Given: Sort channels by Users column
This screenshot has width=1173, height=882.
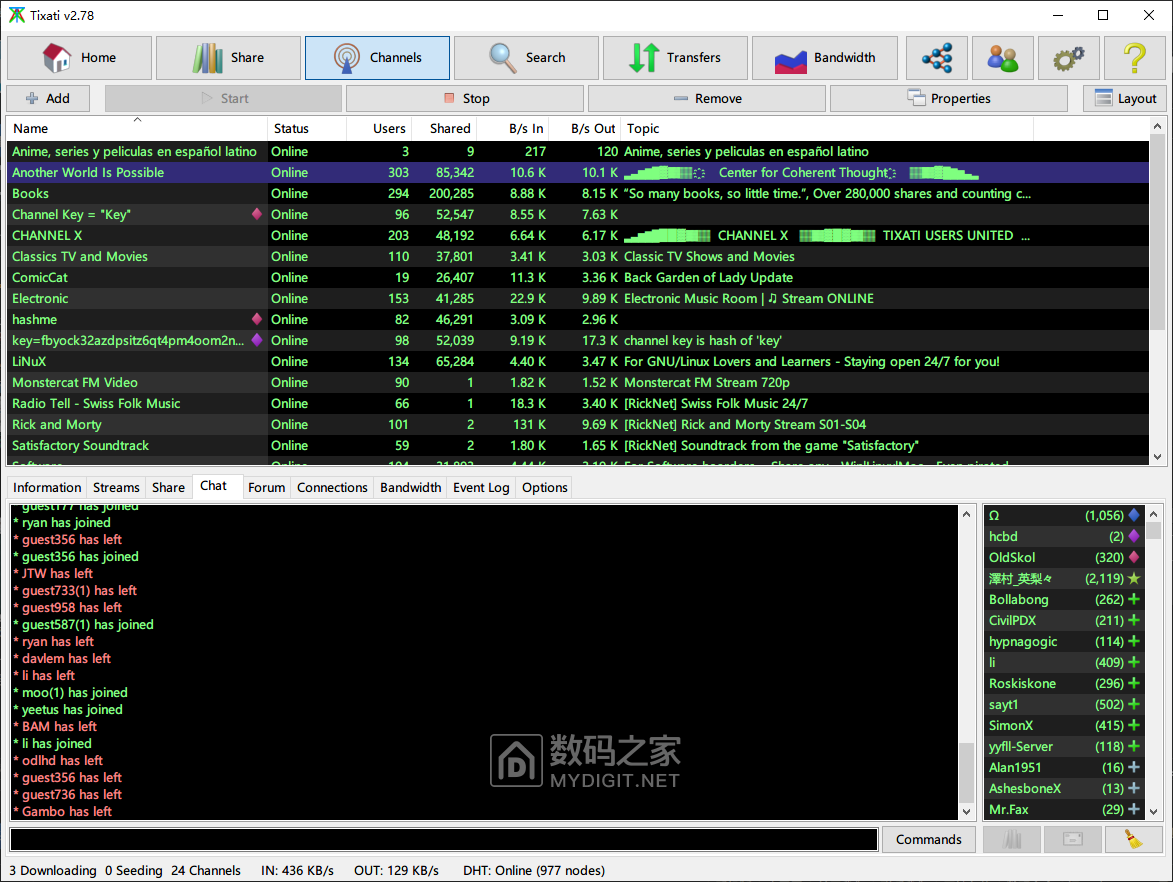Looking at the screenshot, I should (379, 128).
